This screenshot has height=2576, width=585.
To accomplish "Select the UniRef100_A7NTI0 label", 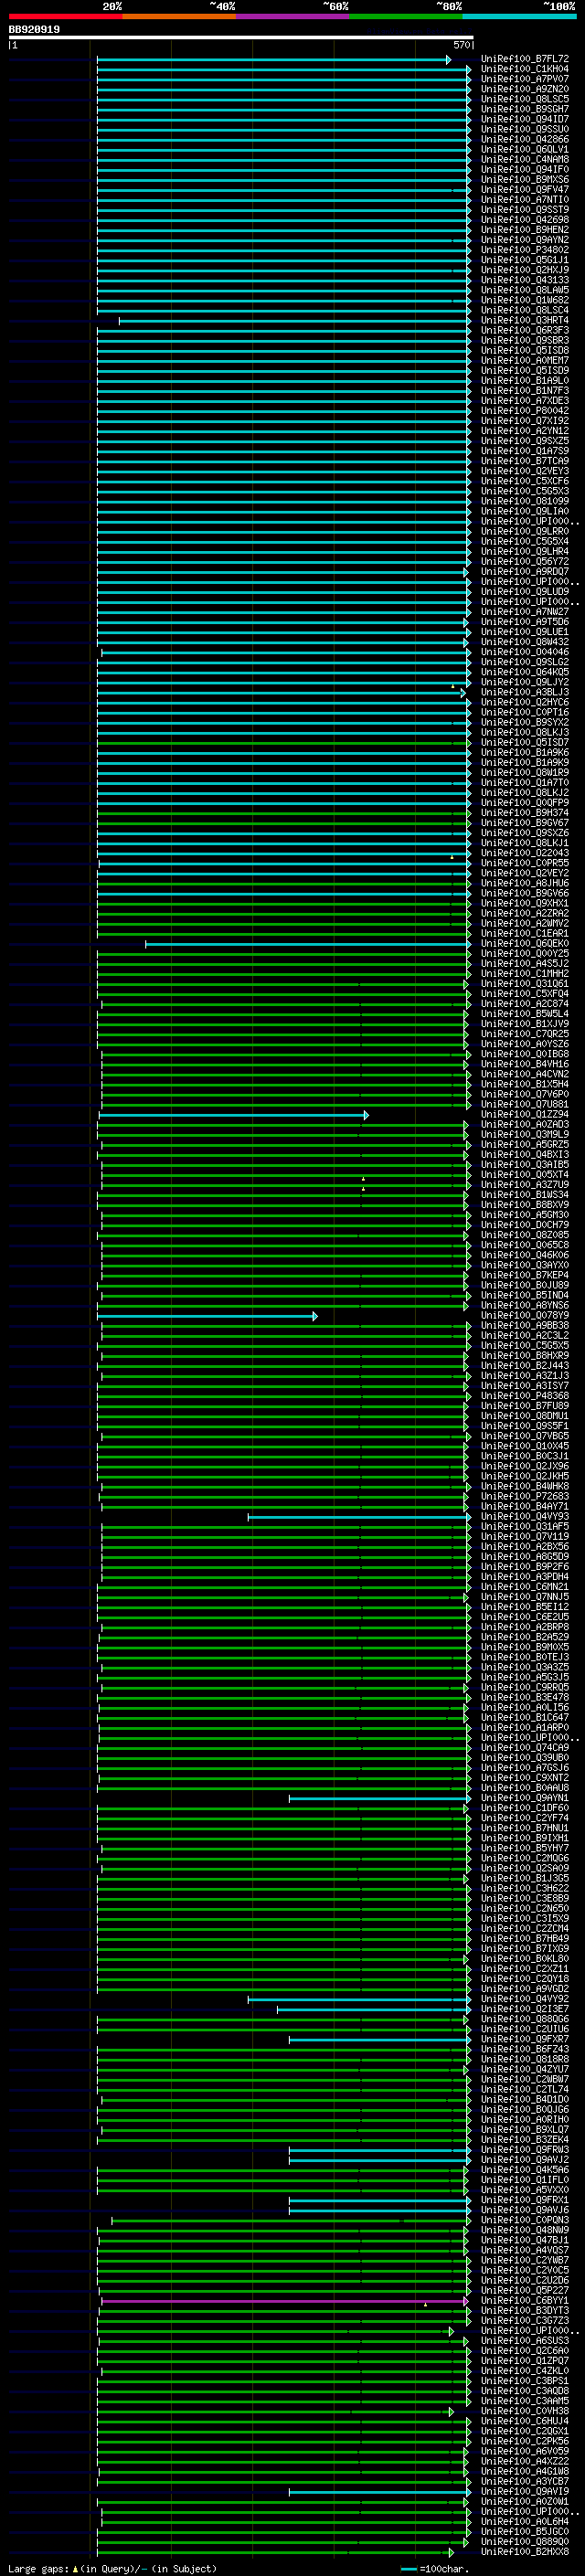I will [x=525, y=200].
